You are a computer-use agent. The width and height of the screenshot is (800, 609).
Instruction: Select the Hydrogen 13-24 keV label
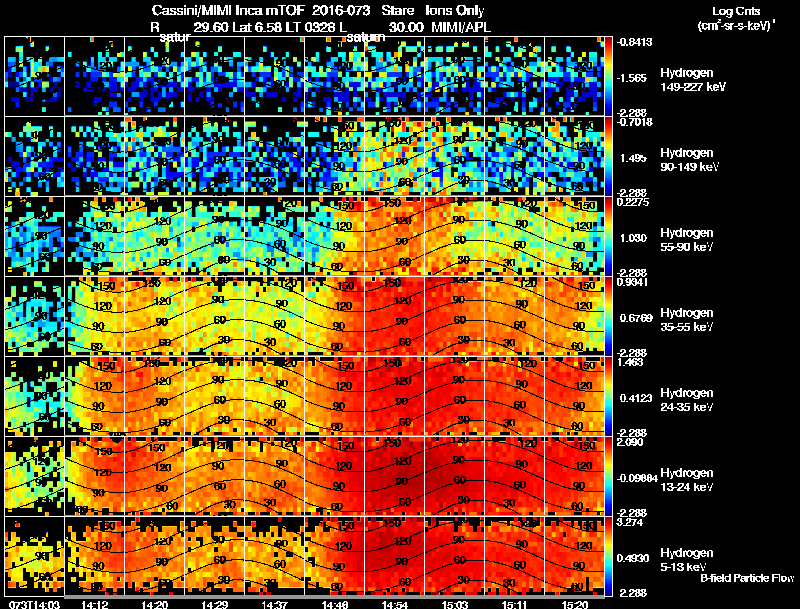click(x=687, y=480)
